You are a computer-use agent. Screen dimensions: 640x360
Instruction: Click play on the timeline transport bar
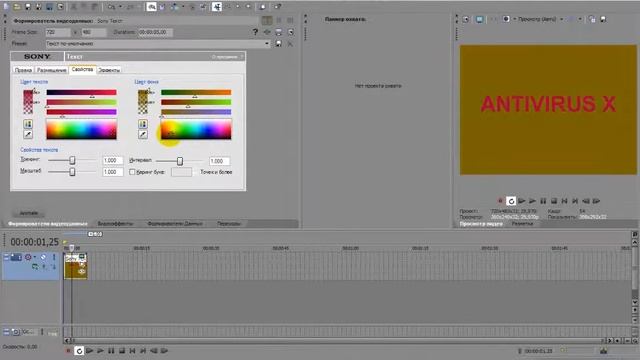pos(100,351)
